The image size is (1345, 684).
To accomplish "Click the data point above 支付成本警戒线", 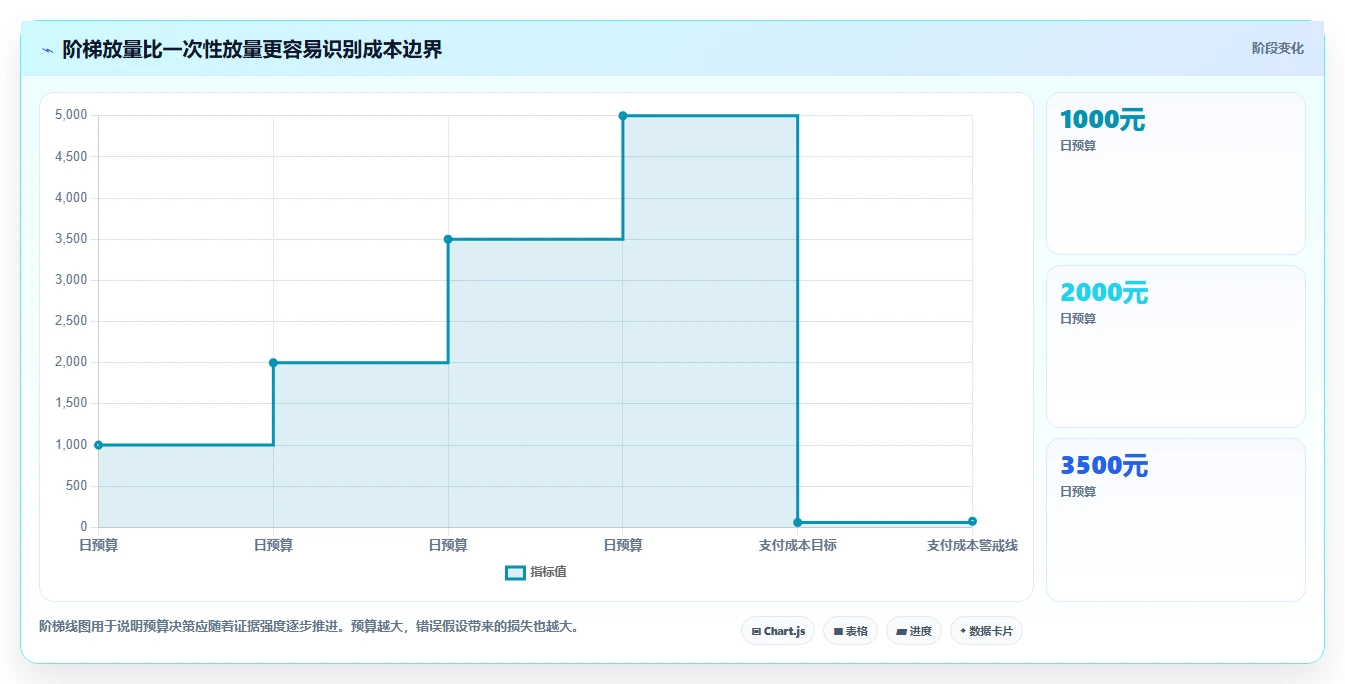I will (972, 521).
